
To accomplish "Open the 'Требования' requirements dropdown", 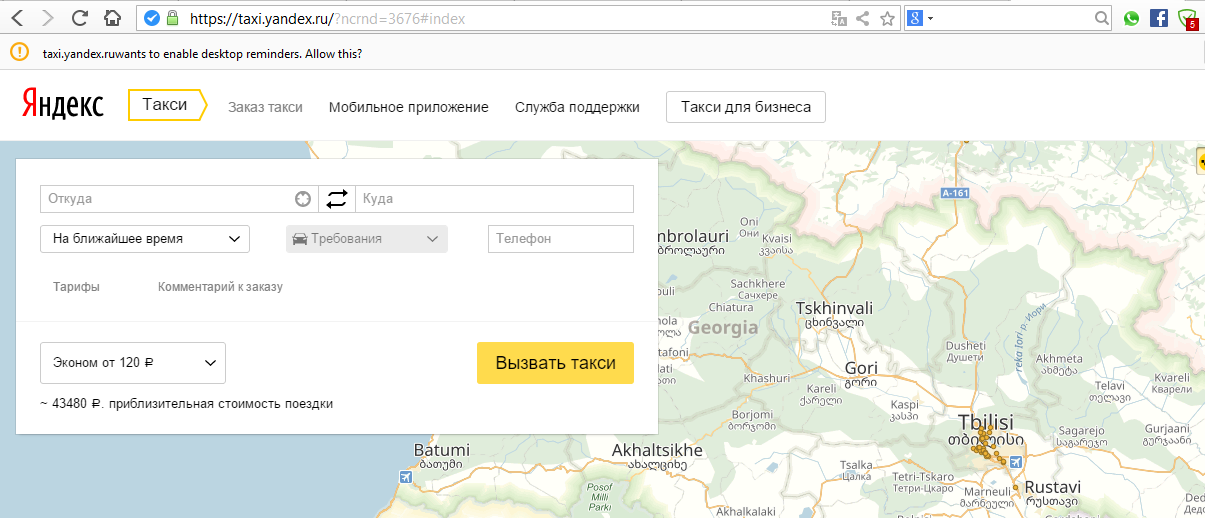I will coord(367,239).
